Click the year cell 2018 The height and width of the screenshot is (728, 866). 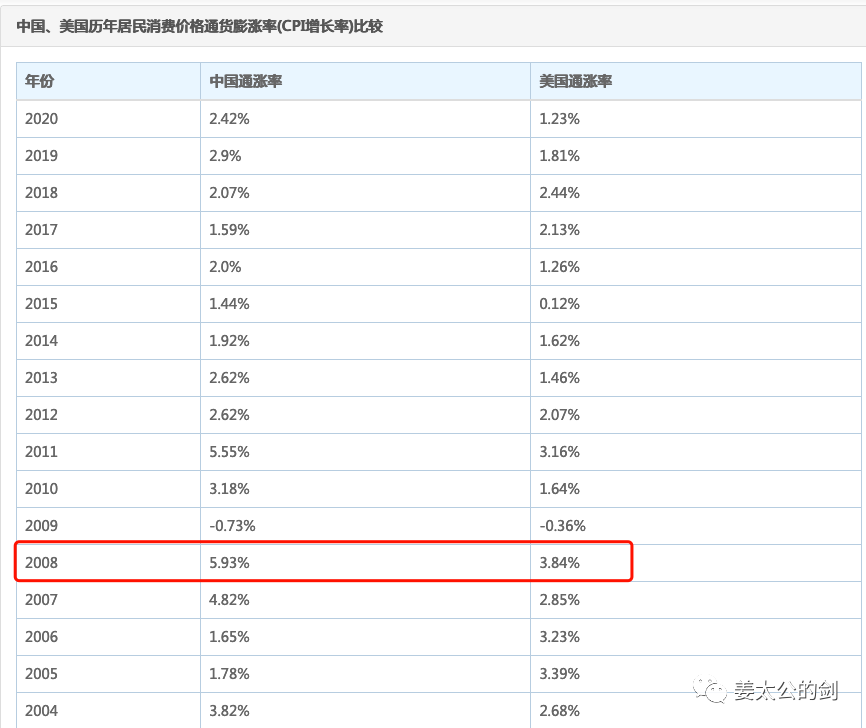(x=41, y=193)
